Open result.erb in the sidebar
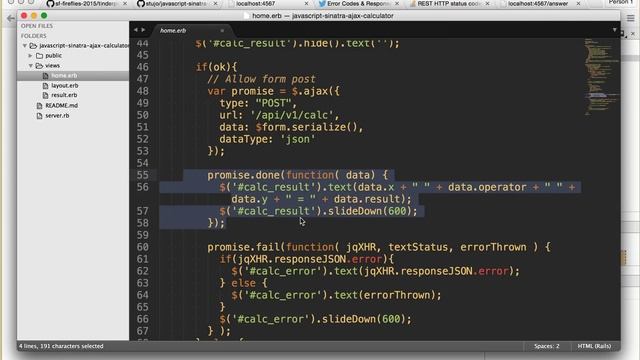Screen dimensions: 640x360 click(64, 95)
